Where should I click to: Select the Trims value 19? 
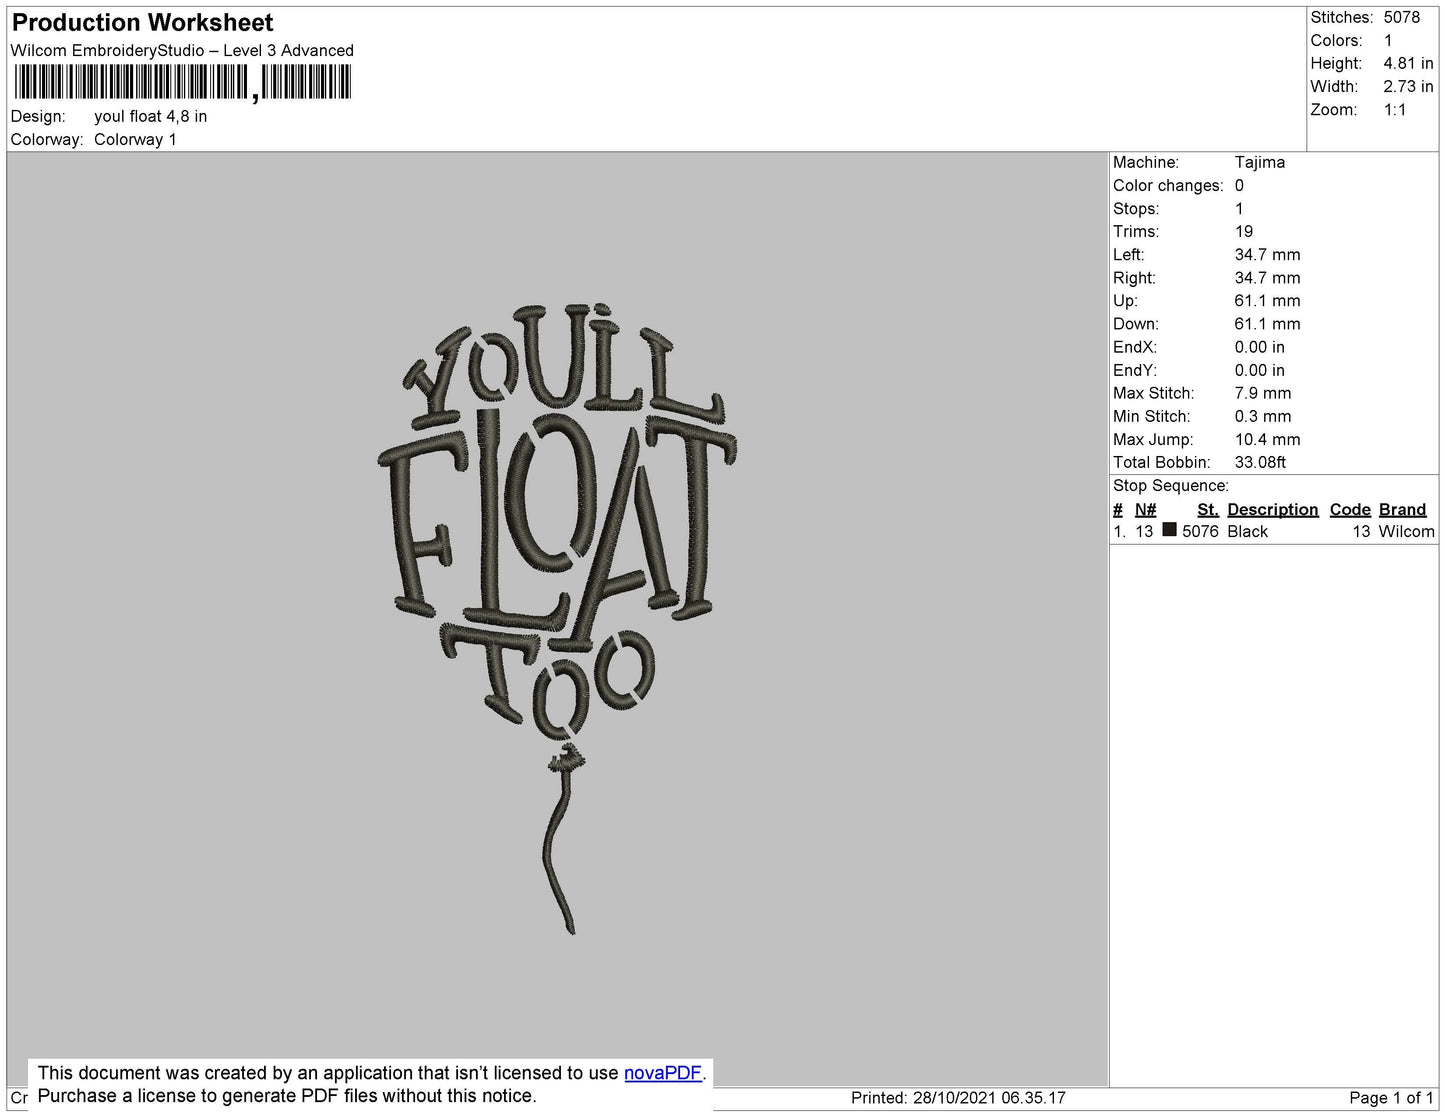pyautogui.click(x=1244, y=231)
